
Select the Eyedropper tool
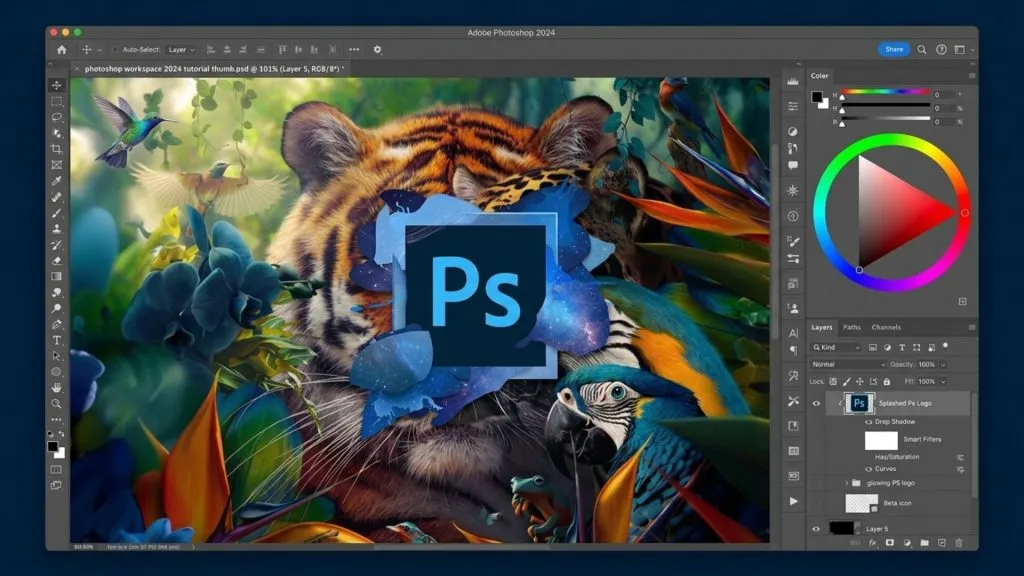tap(57, 181)
